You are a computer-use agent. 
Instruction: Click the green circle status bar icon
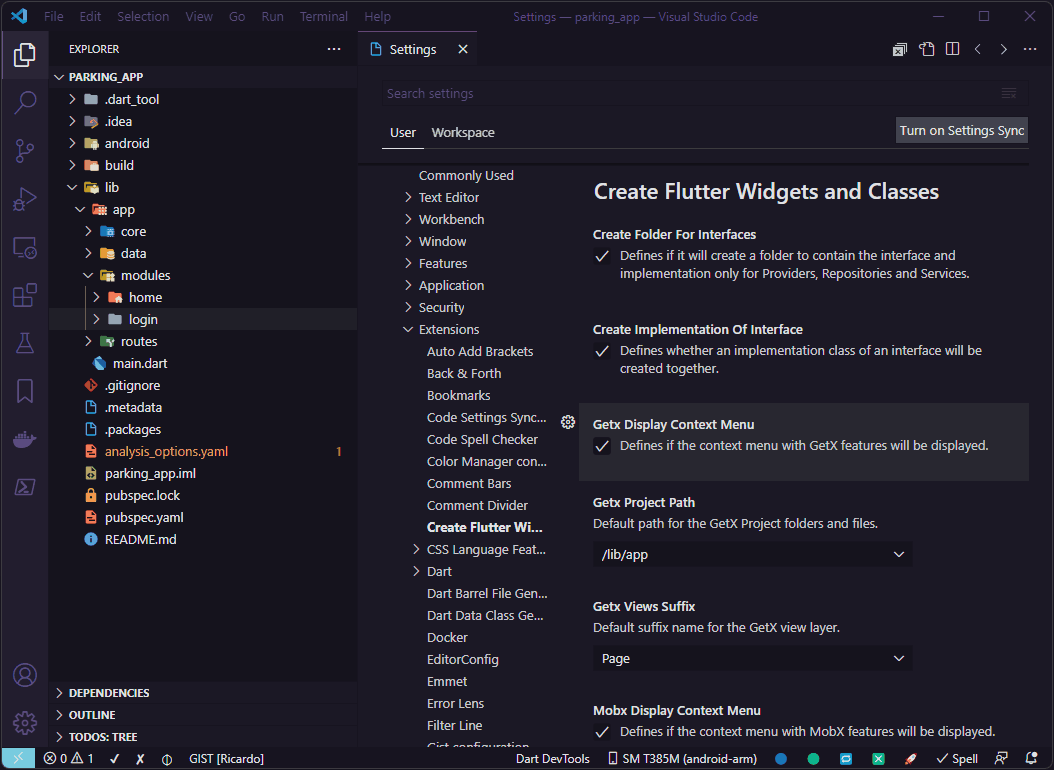tap(813, 759)
